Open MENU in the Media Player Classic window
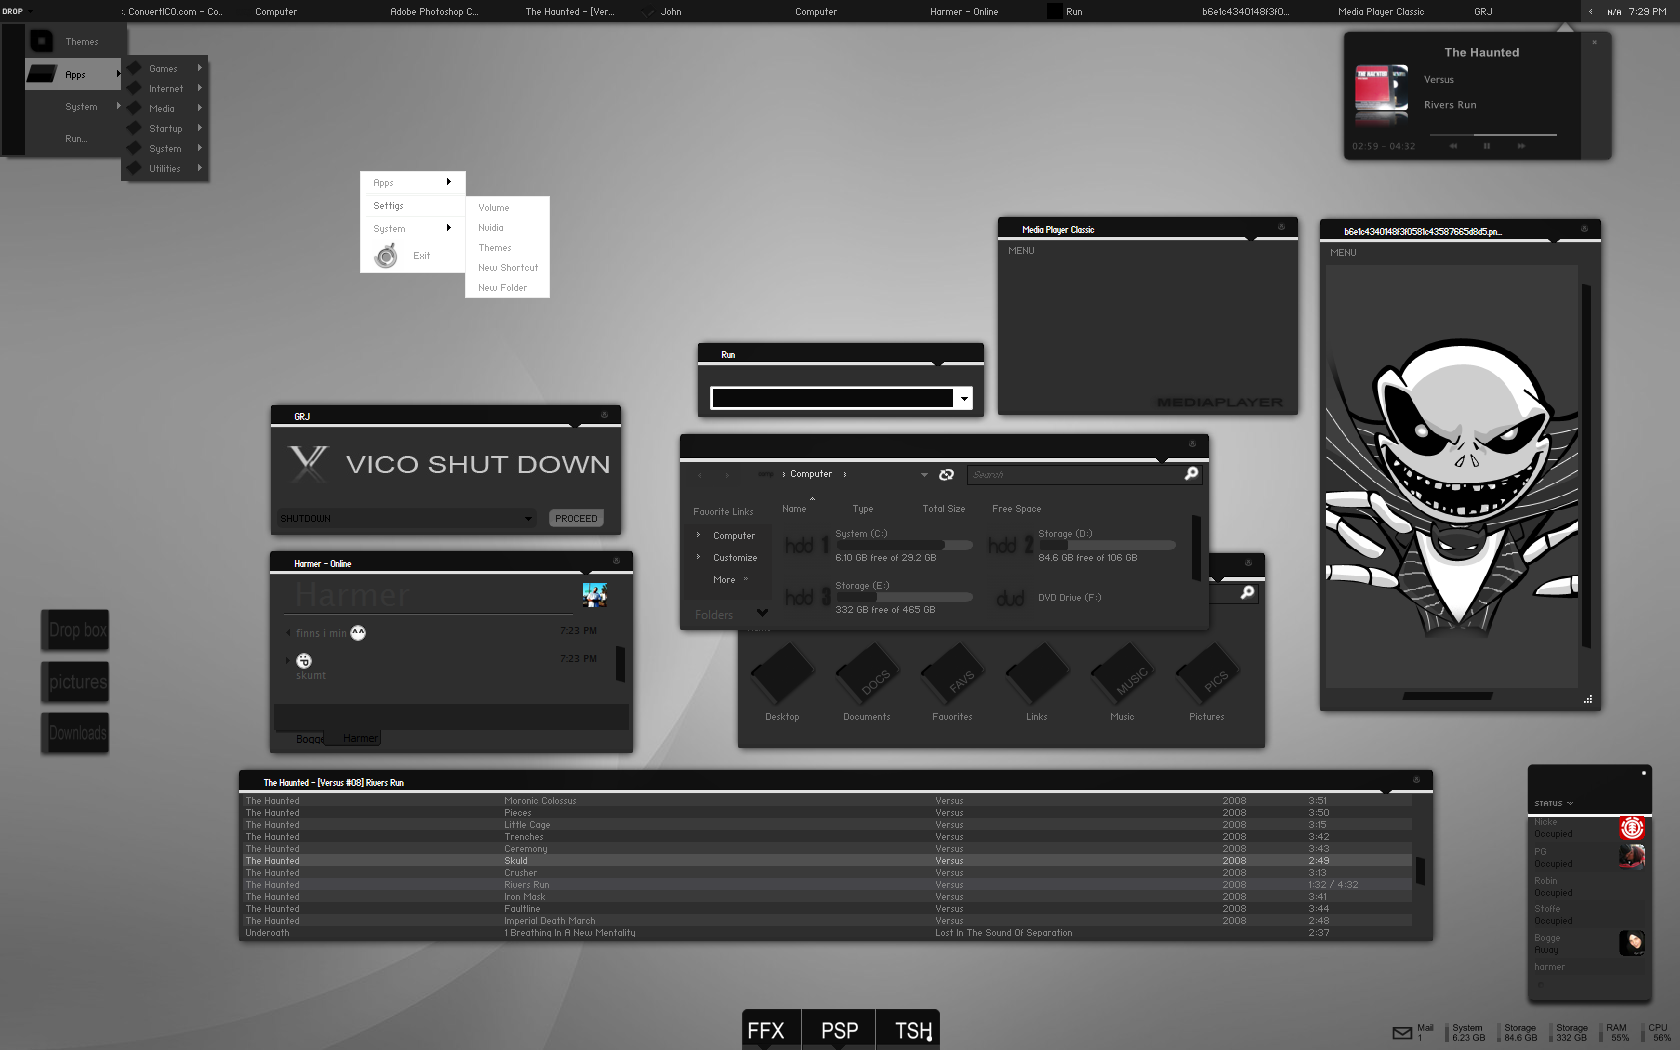The height and width of the screenshot is (1050, 1680). [1021, 251]
